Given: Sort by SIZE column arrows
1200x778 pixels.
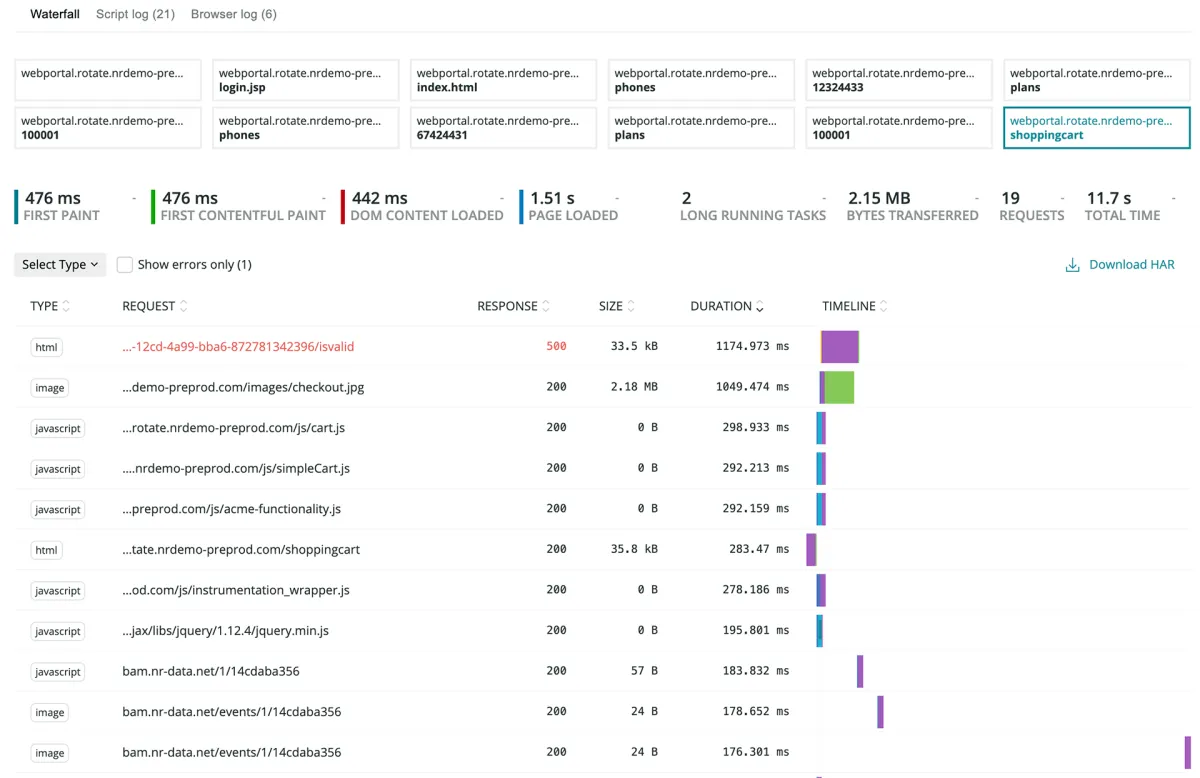Looking at the screenshot, I should pyautogui.click(x=631, y=306).
